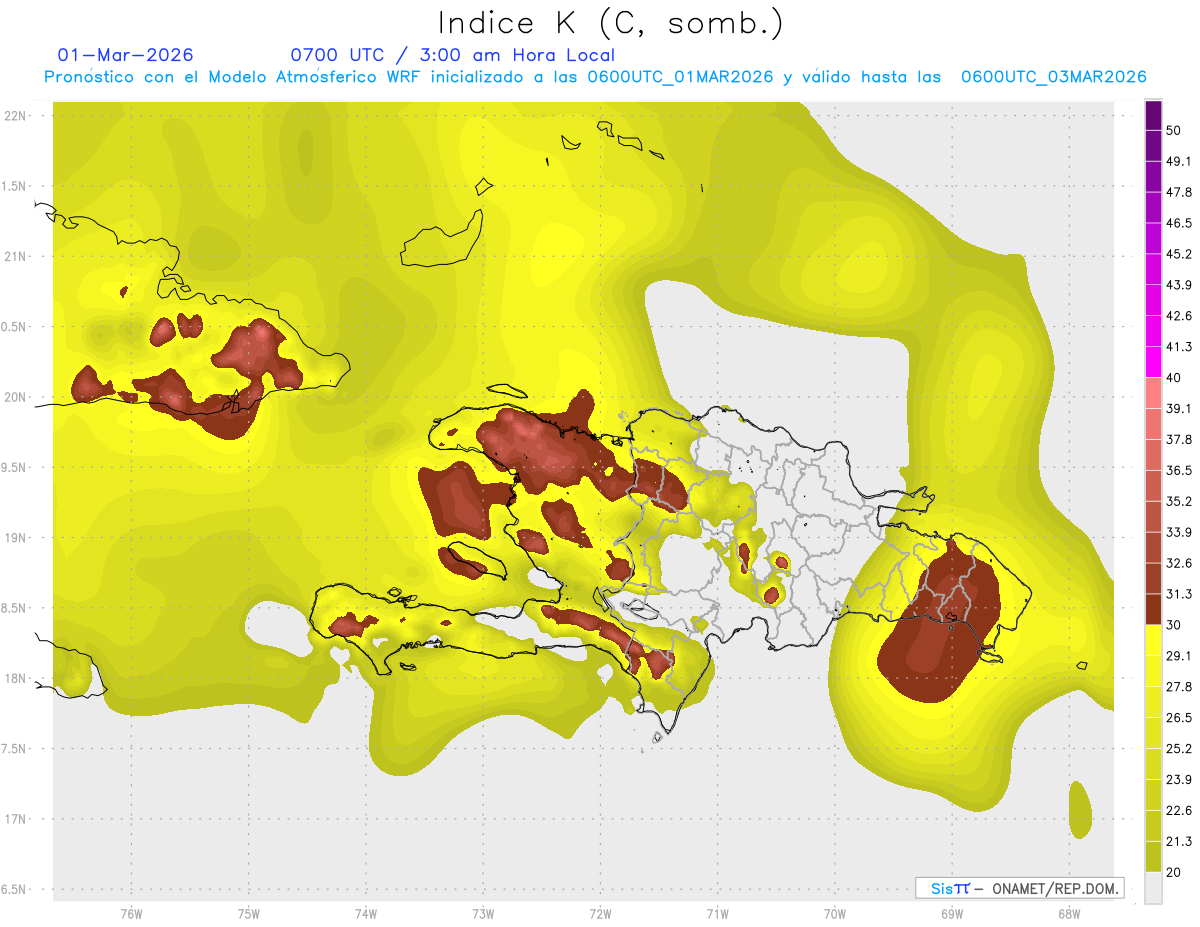Click the "26.5" legend value

(1179, 718)
